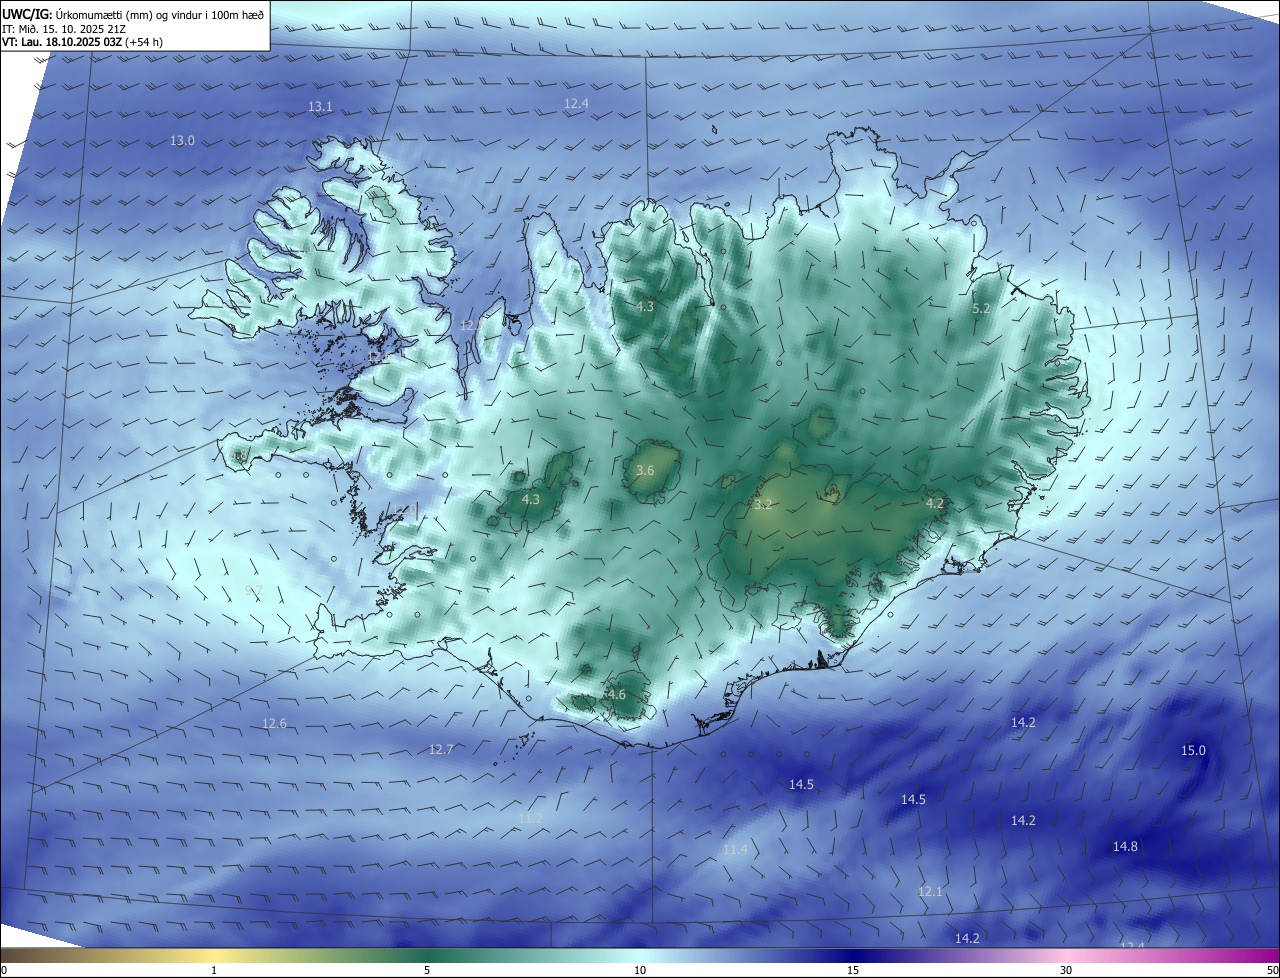This screenshot has height=978, width=1280.
Task: Click the 13.1 value label
Action: pos(320,106)
